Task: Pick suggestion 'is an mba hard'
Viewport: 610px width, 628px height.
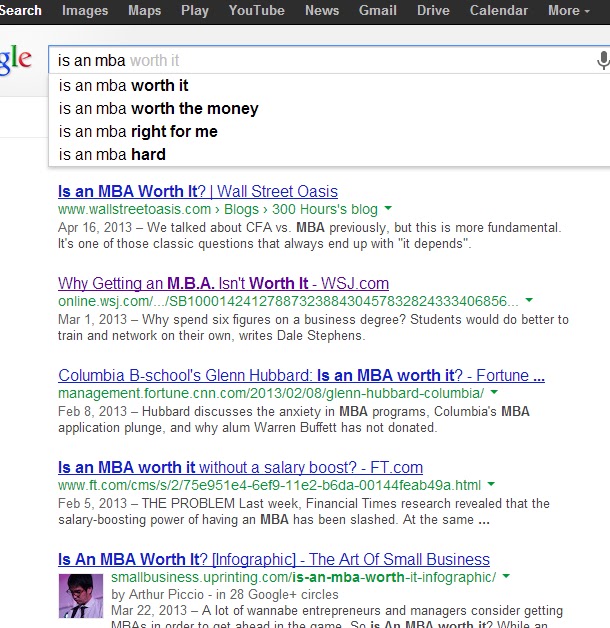Action: (329, 155)
